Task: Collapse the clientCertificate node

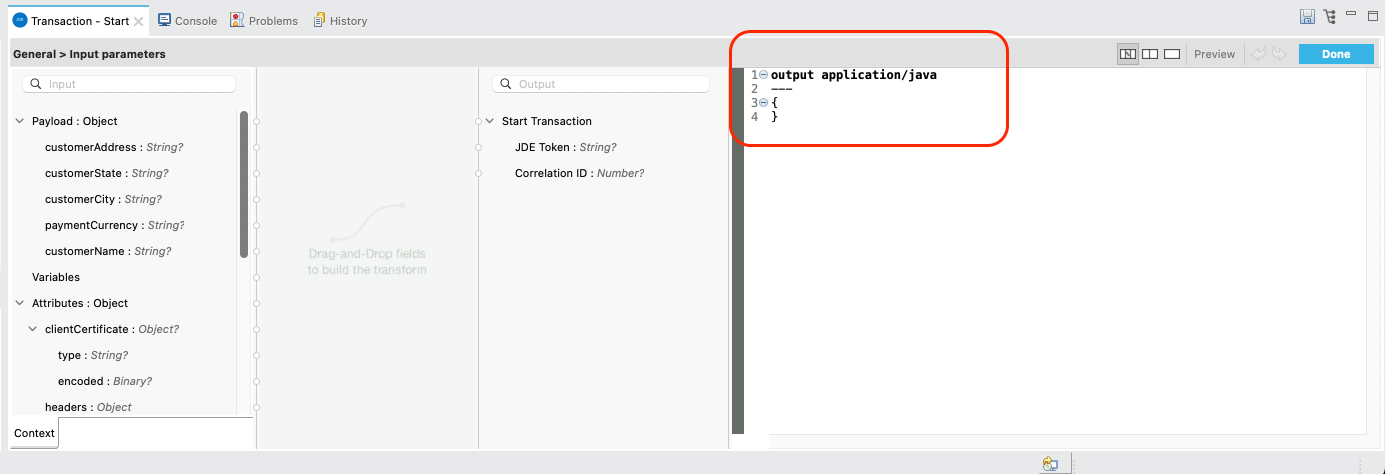Action: coord(33,329)
